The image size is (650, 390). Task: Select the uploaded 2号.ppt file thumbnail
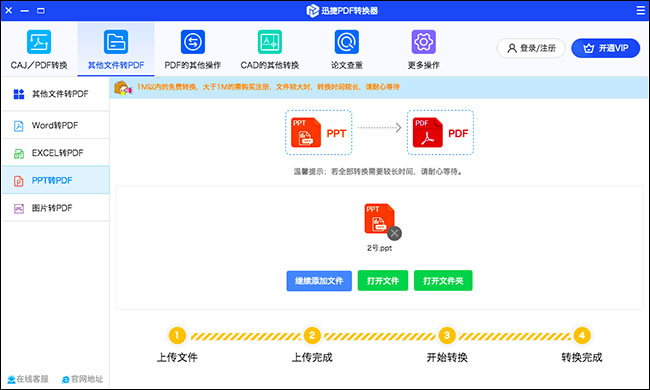[379, 218]
